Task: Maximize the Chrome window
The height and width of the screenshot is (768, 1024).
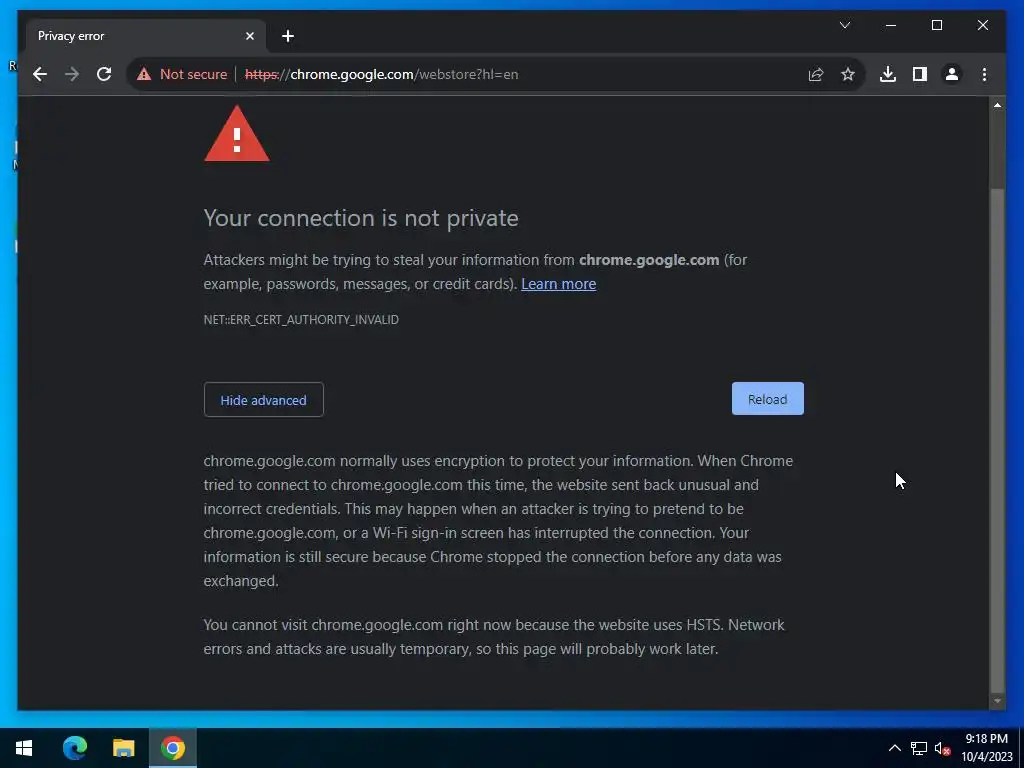Action: (936, 25)
